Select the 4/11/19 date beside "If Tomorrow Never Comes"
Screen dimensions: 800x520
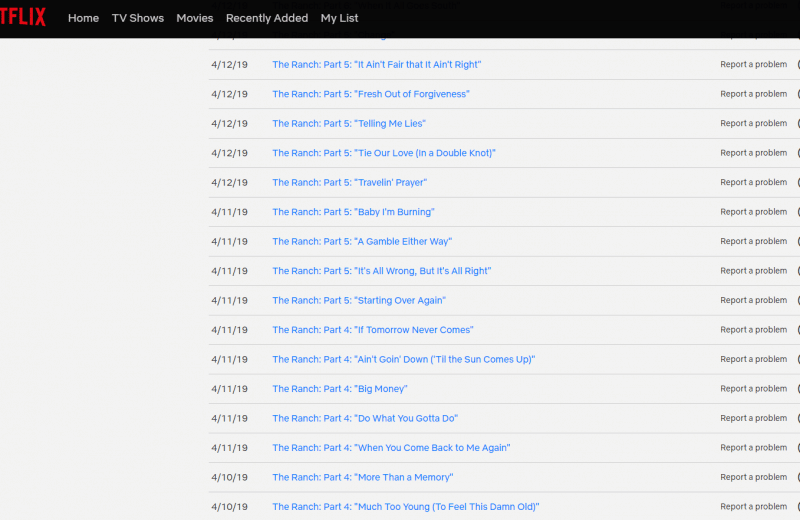pyautogui.click(x=230, y=330)
